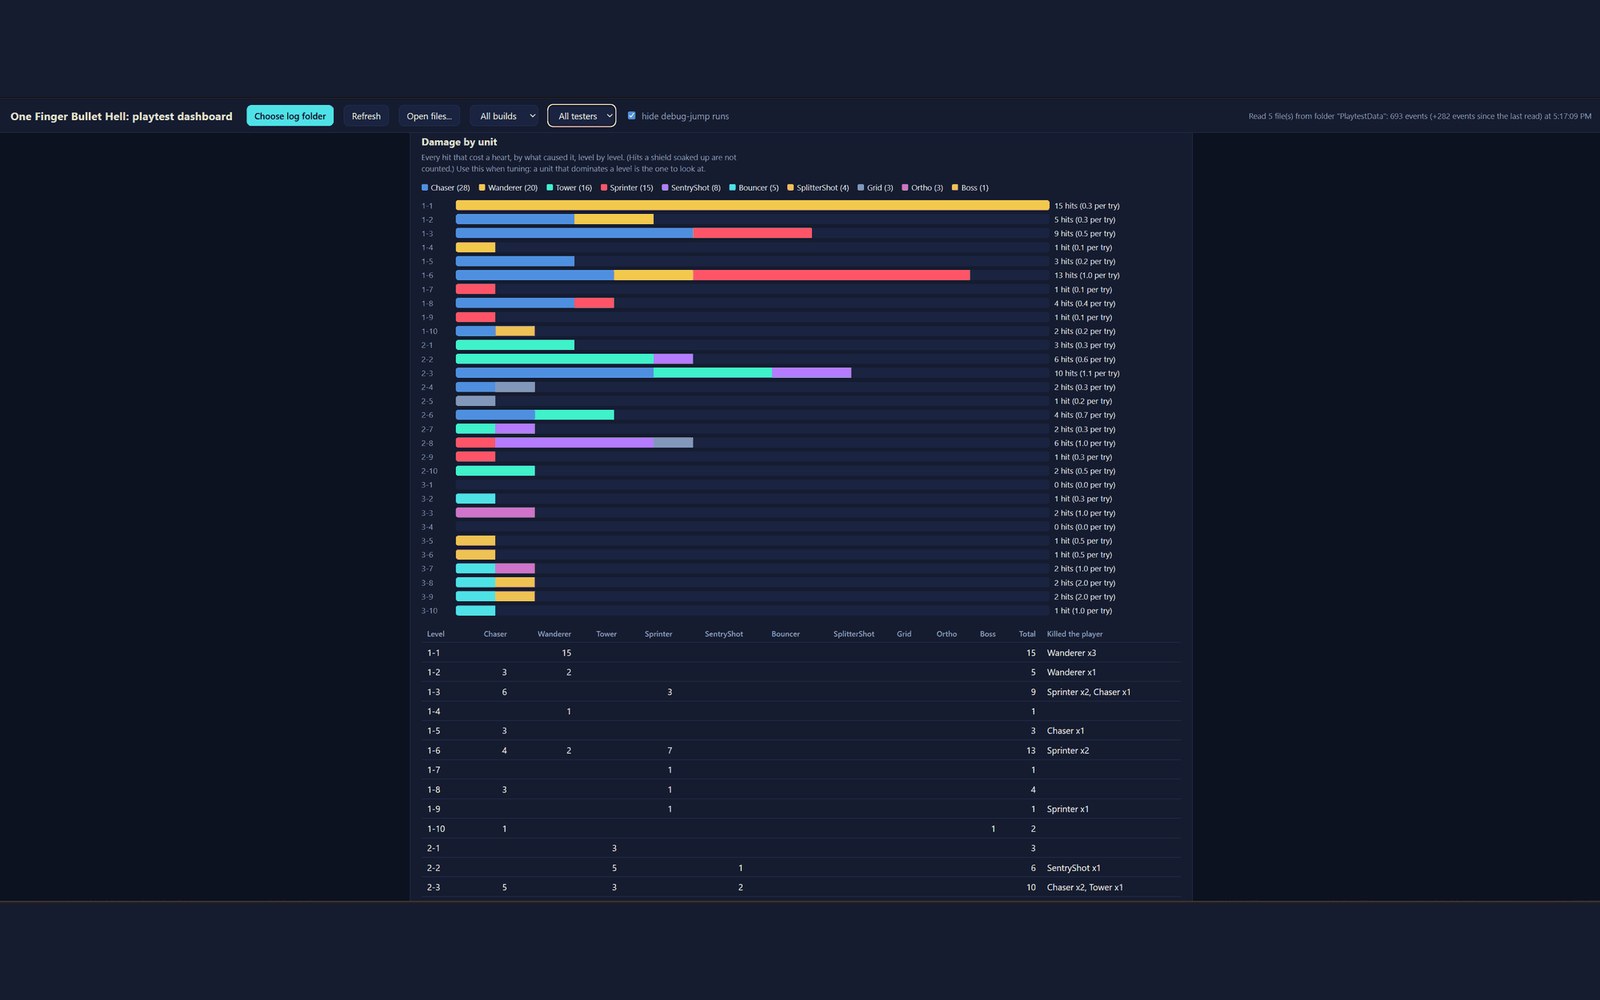Click the Boss column header in the table

pyautogui.click(x=987, y=634)
